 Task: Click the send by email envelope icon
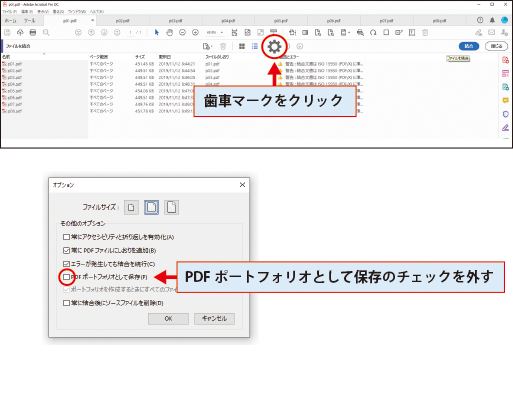tap(492, 33)
